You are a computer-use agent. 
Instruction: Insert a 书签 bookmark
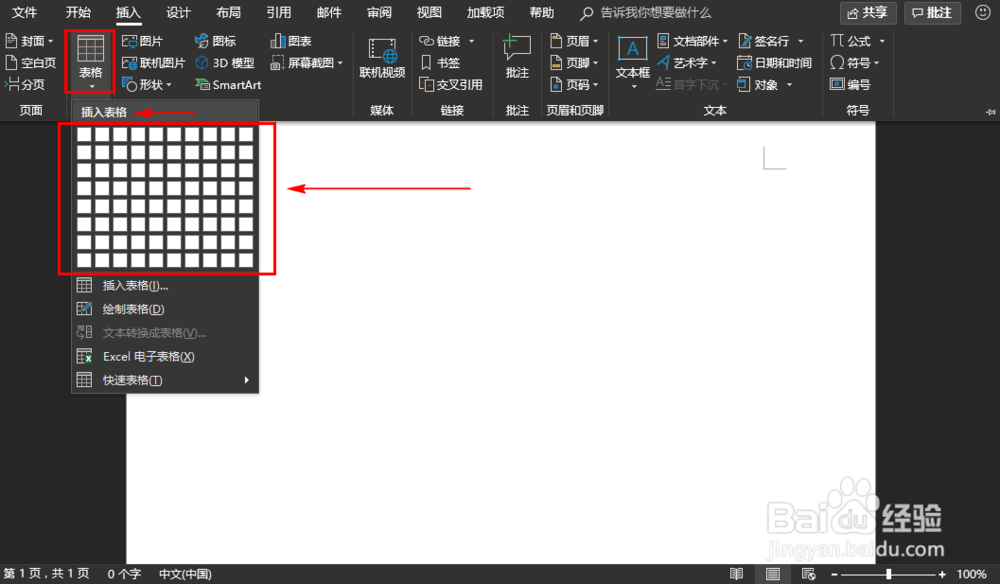point(440,62)
